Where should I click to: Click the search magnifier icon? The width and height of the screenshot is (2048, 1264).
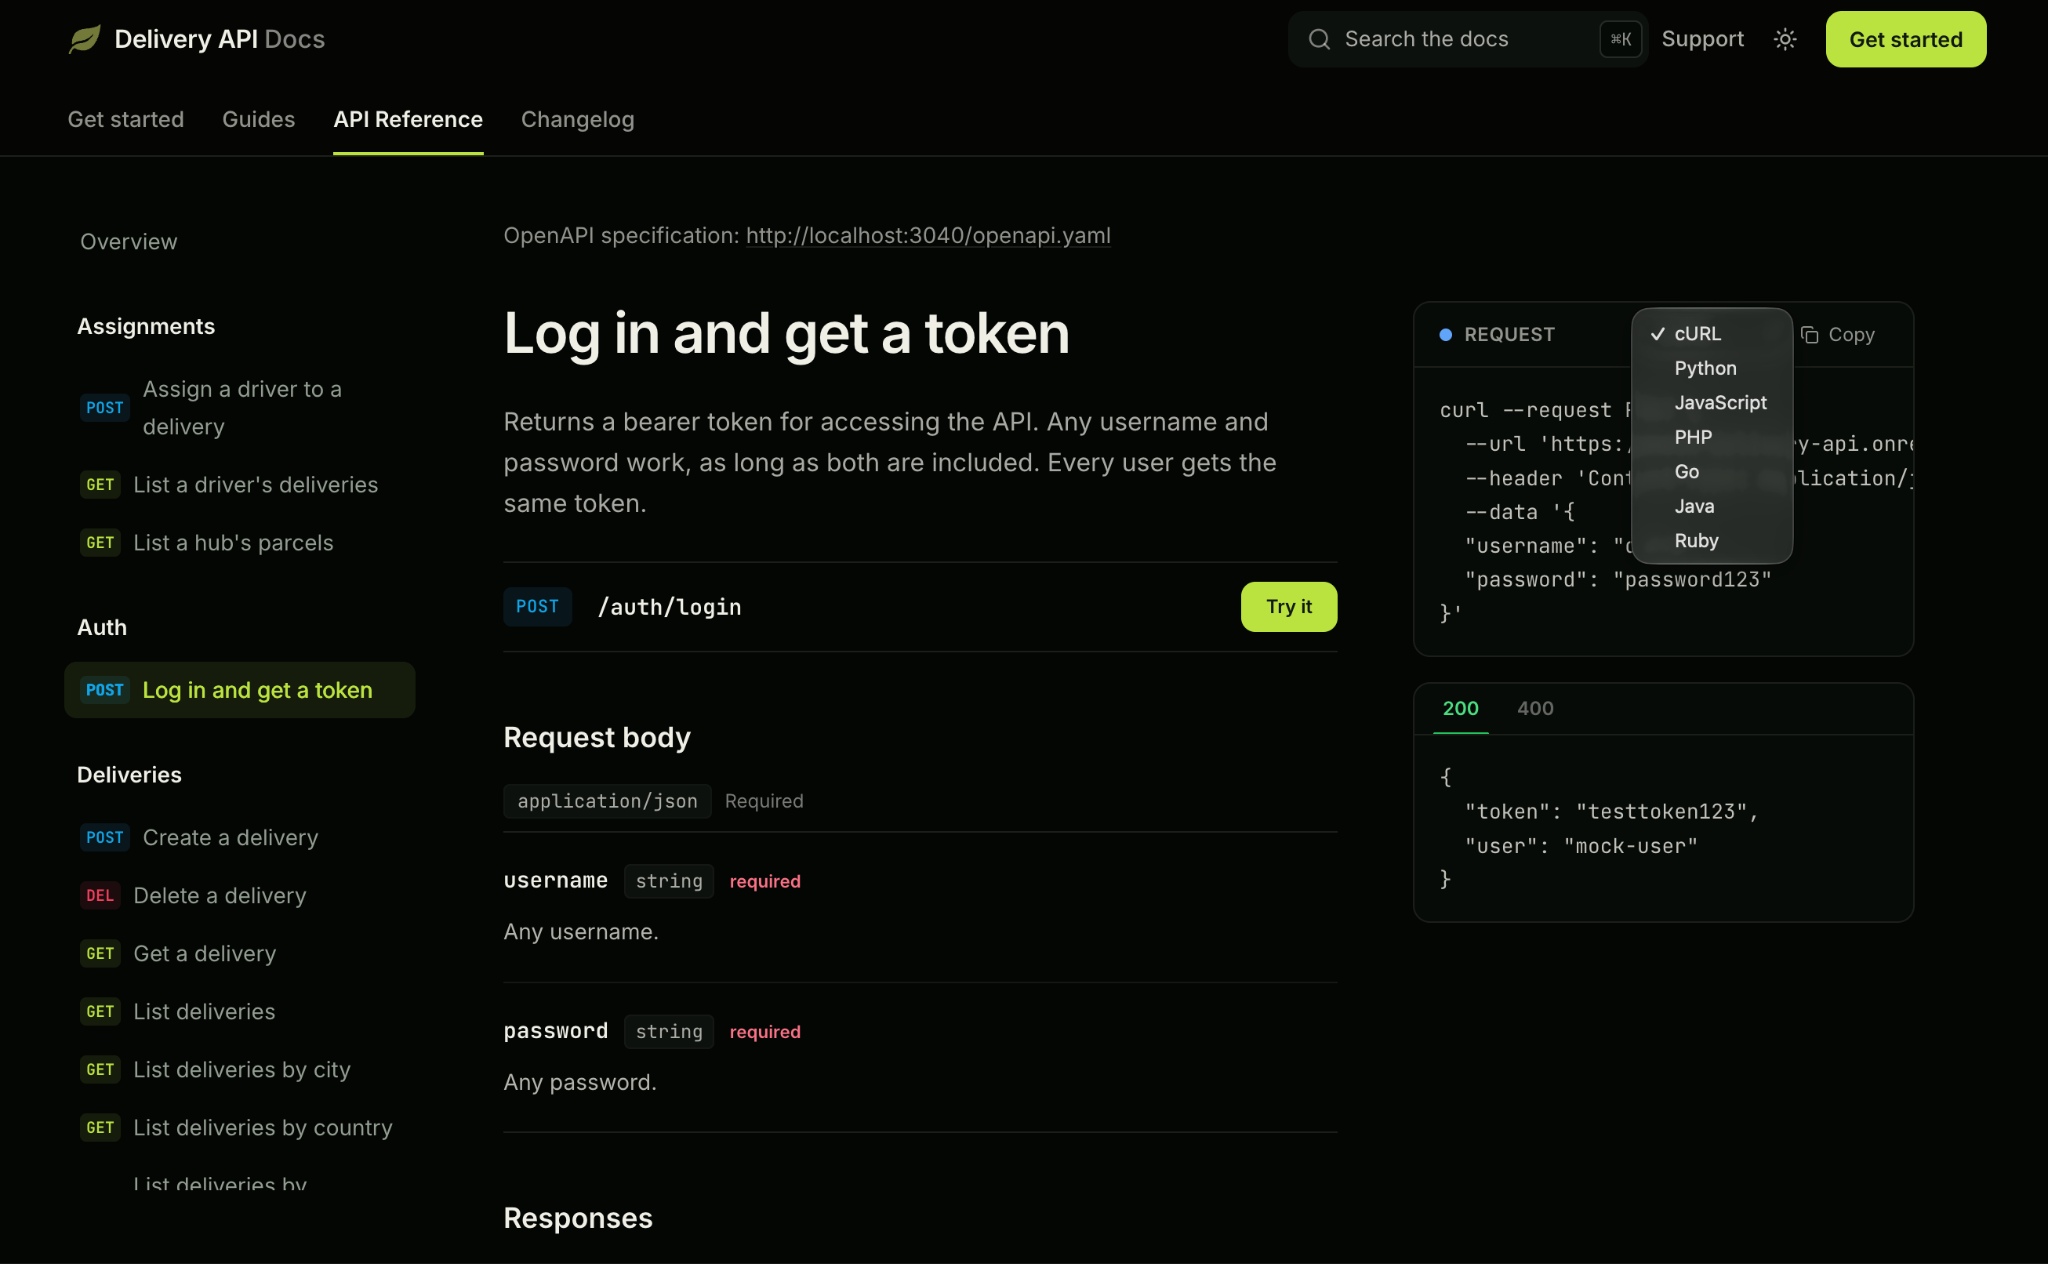1319,39
